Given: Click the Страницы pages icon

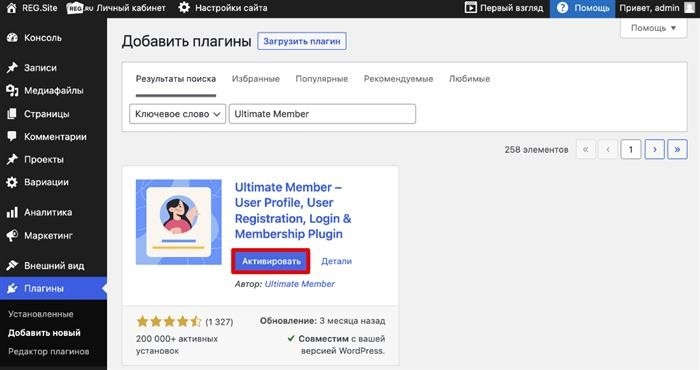Looking at the screenshot, I should click(12, 114).
